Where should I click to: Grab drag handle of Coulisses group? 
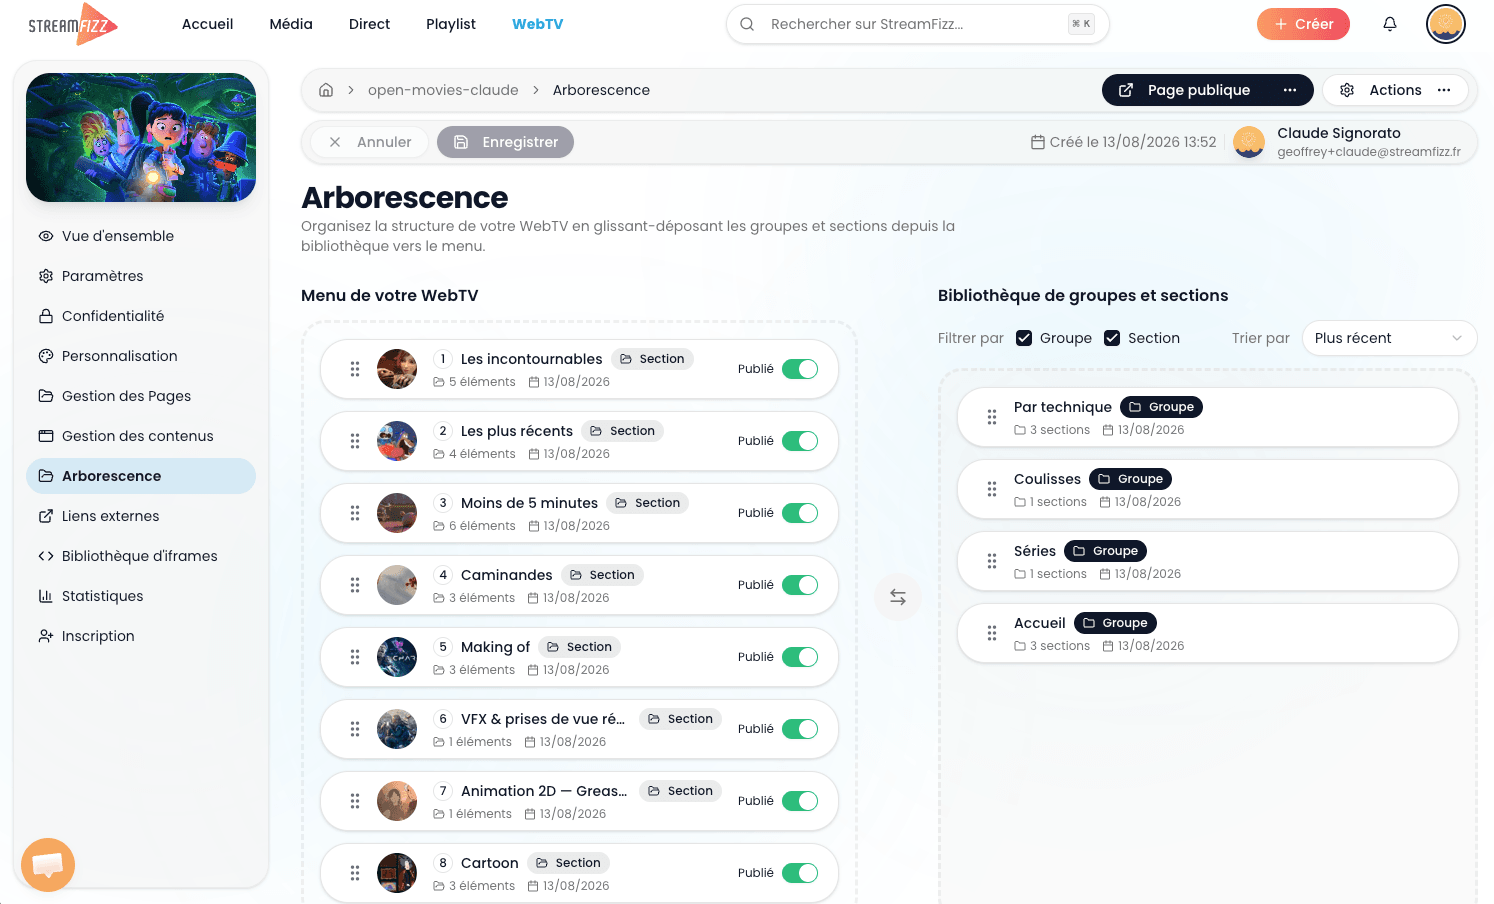pos(992,489)
